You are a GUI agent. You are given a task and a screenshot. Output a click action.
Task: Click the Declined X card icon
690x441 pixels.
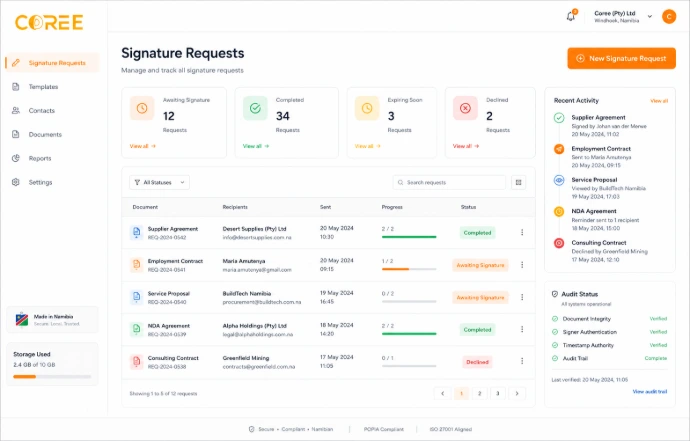click(465, 108)
